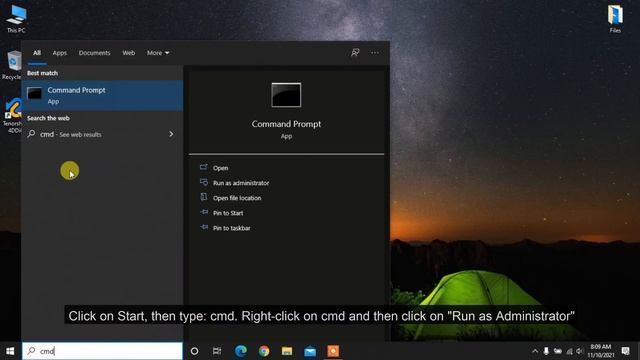The image size is (640, 360).
Task: Select the Recycle Bin desktop icon
Action: (x=12, y=65)
